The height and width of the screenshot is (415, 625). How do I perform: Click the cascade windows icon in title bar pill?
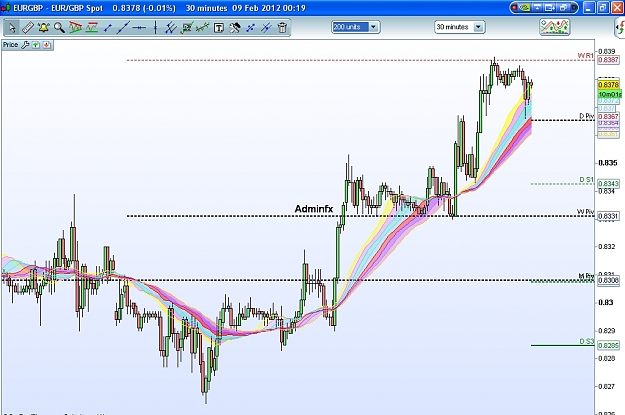pyautogui.click(x=564, y=8)
